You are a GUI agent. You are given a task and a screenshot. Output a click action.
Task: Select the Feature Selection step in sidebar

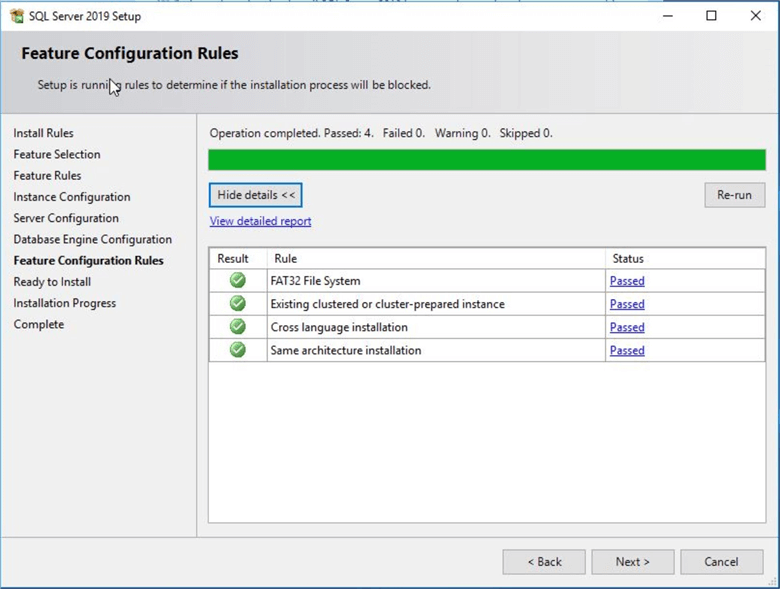click(57, 154)
